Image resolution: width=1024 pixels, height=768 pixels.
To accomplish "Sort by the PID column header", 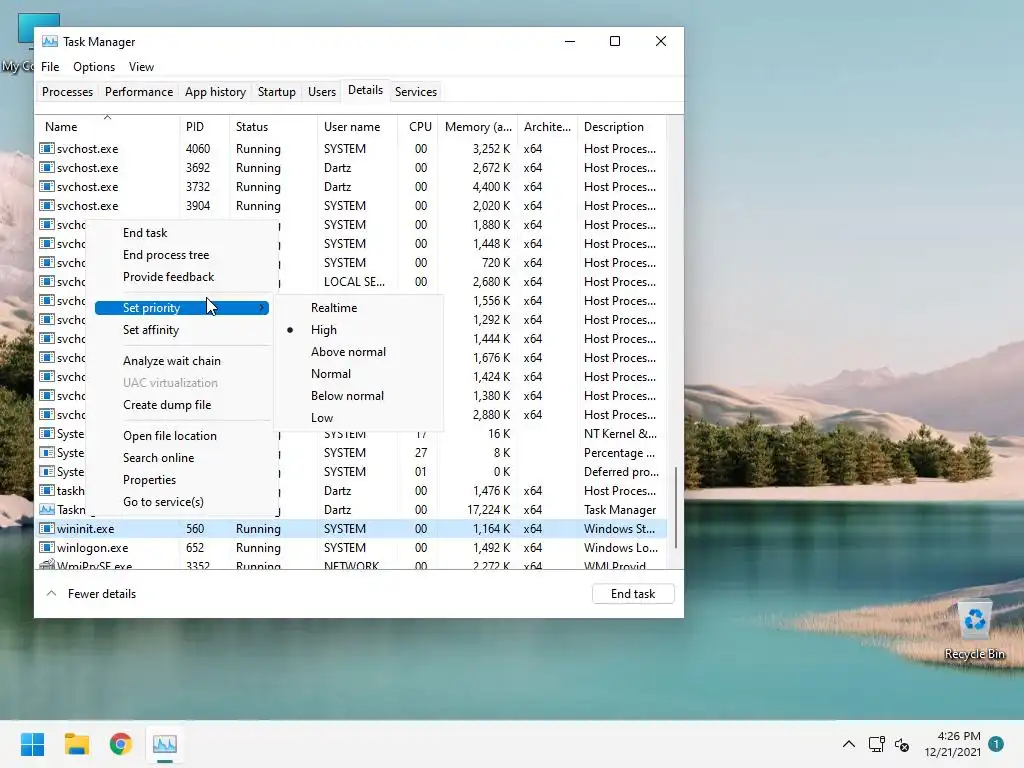I will pyautogui.click(x=204, y=127).
